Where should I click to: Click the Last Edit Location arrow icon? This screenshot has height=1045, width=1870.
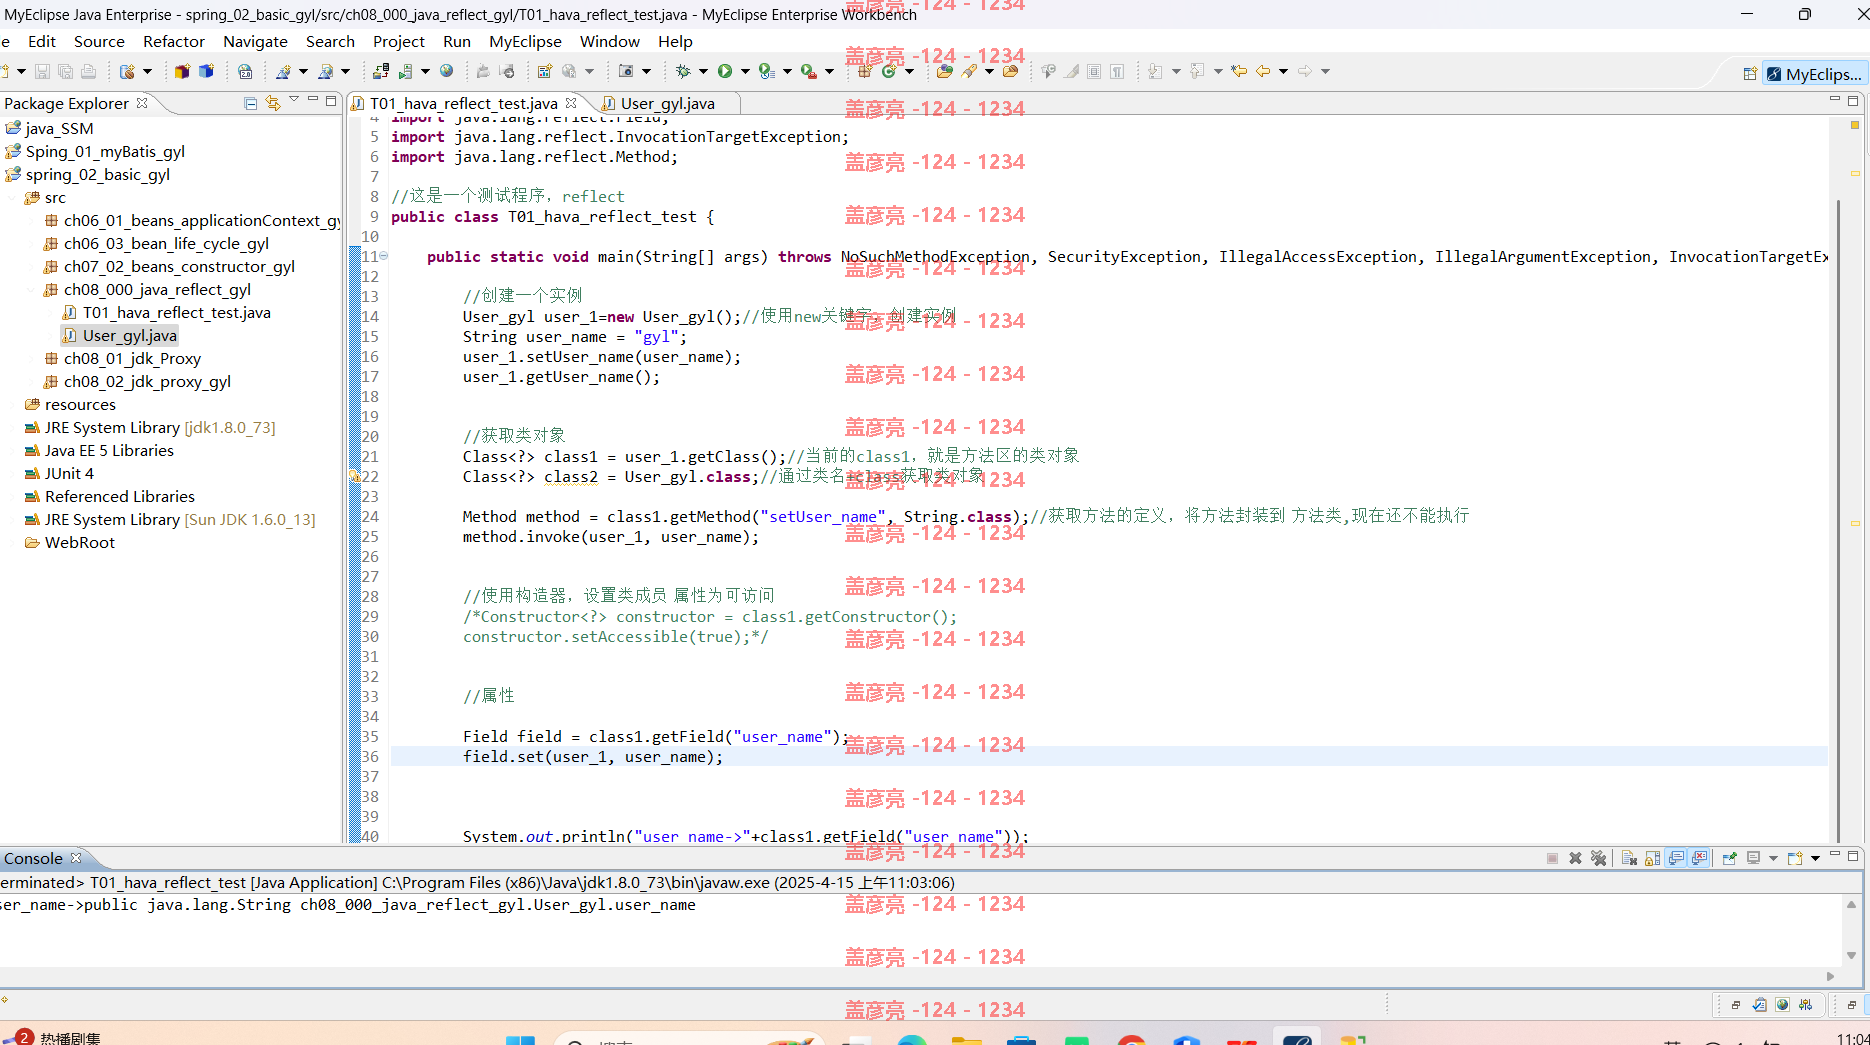pyautogui.click(x=1239, y=71)
